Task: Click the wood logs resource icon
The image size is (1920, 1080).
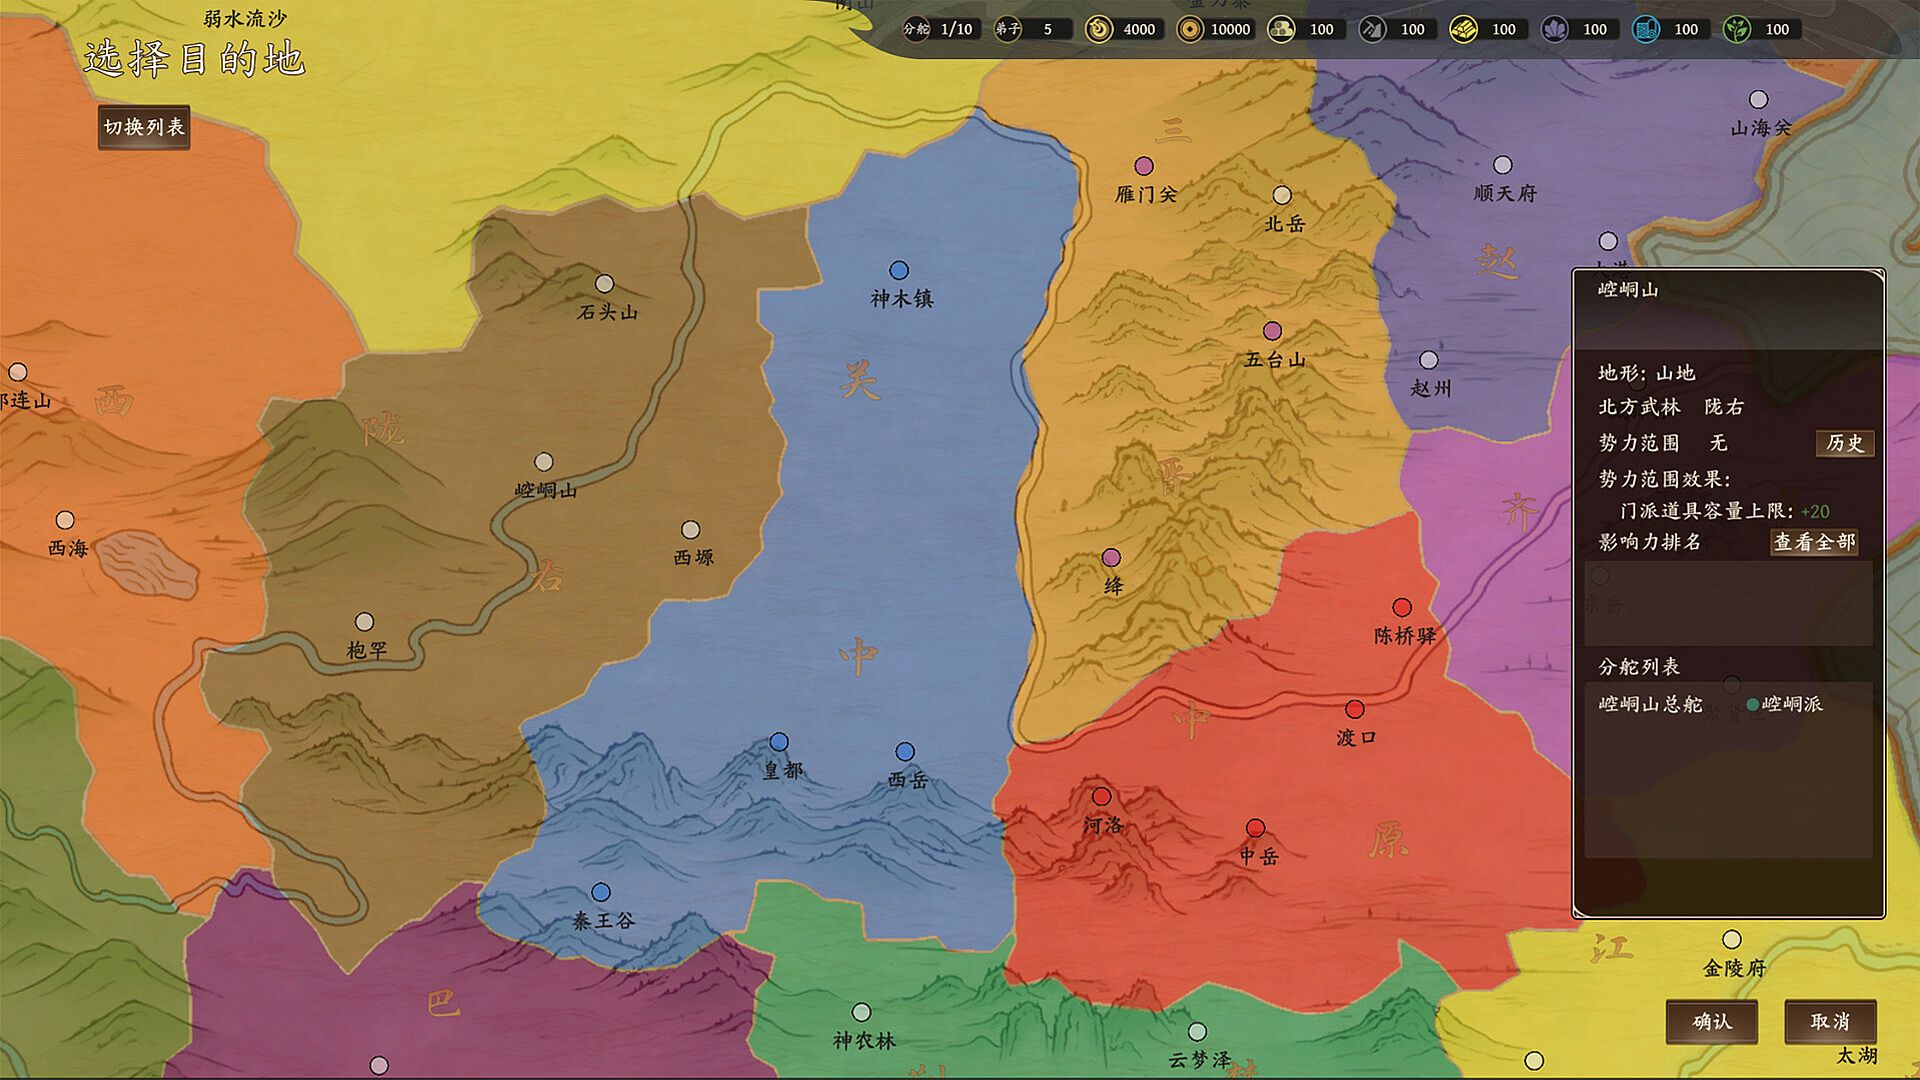Action: [x=1281, y=29]
